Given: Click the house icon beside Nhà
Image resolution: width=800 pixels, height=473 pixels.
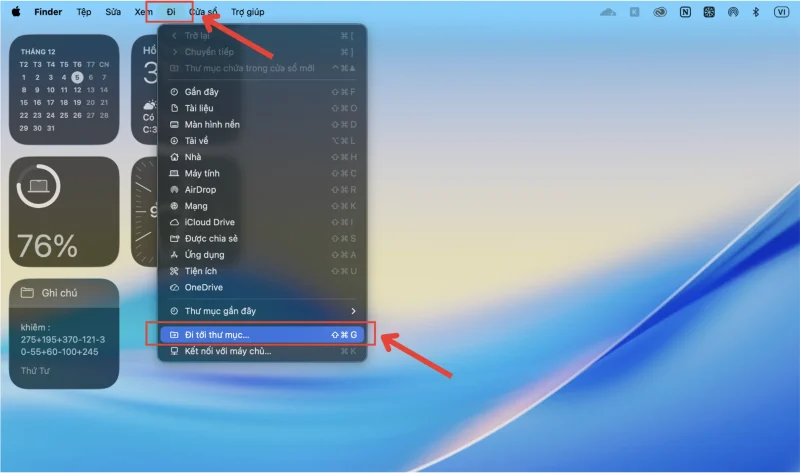Looking at the screenshot, I should (174, 157).
